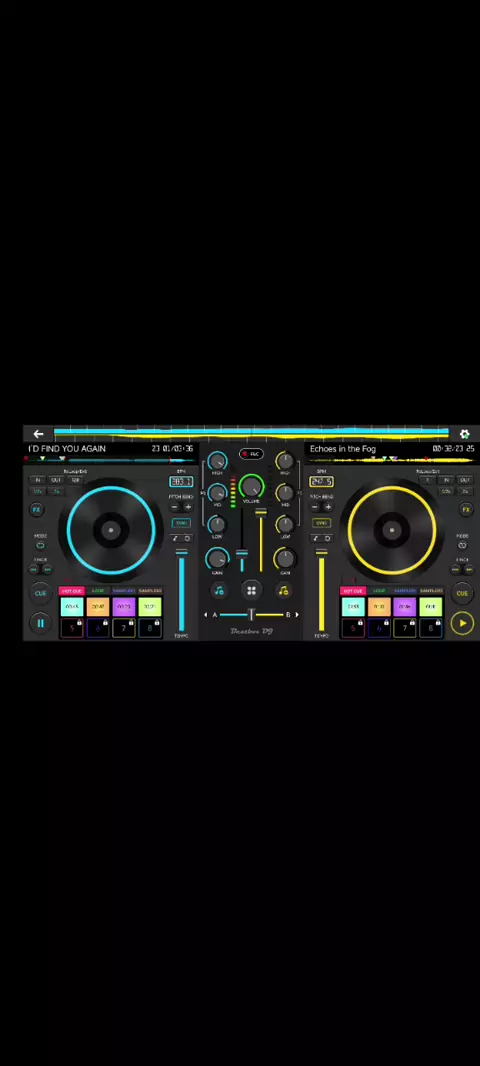Decrease pitch bend on right deck
Screen dimensions: 480x1066
pyautogui.click(x=315, y=507)
